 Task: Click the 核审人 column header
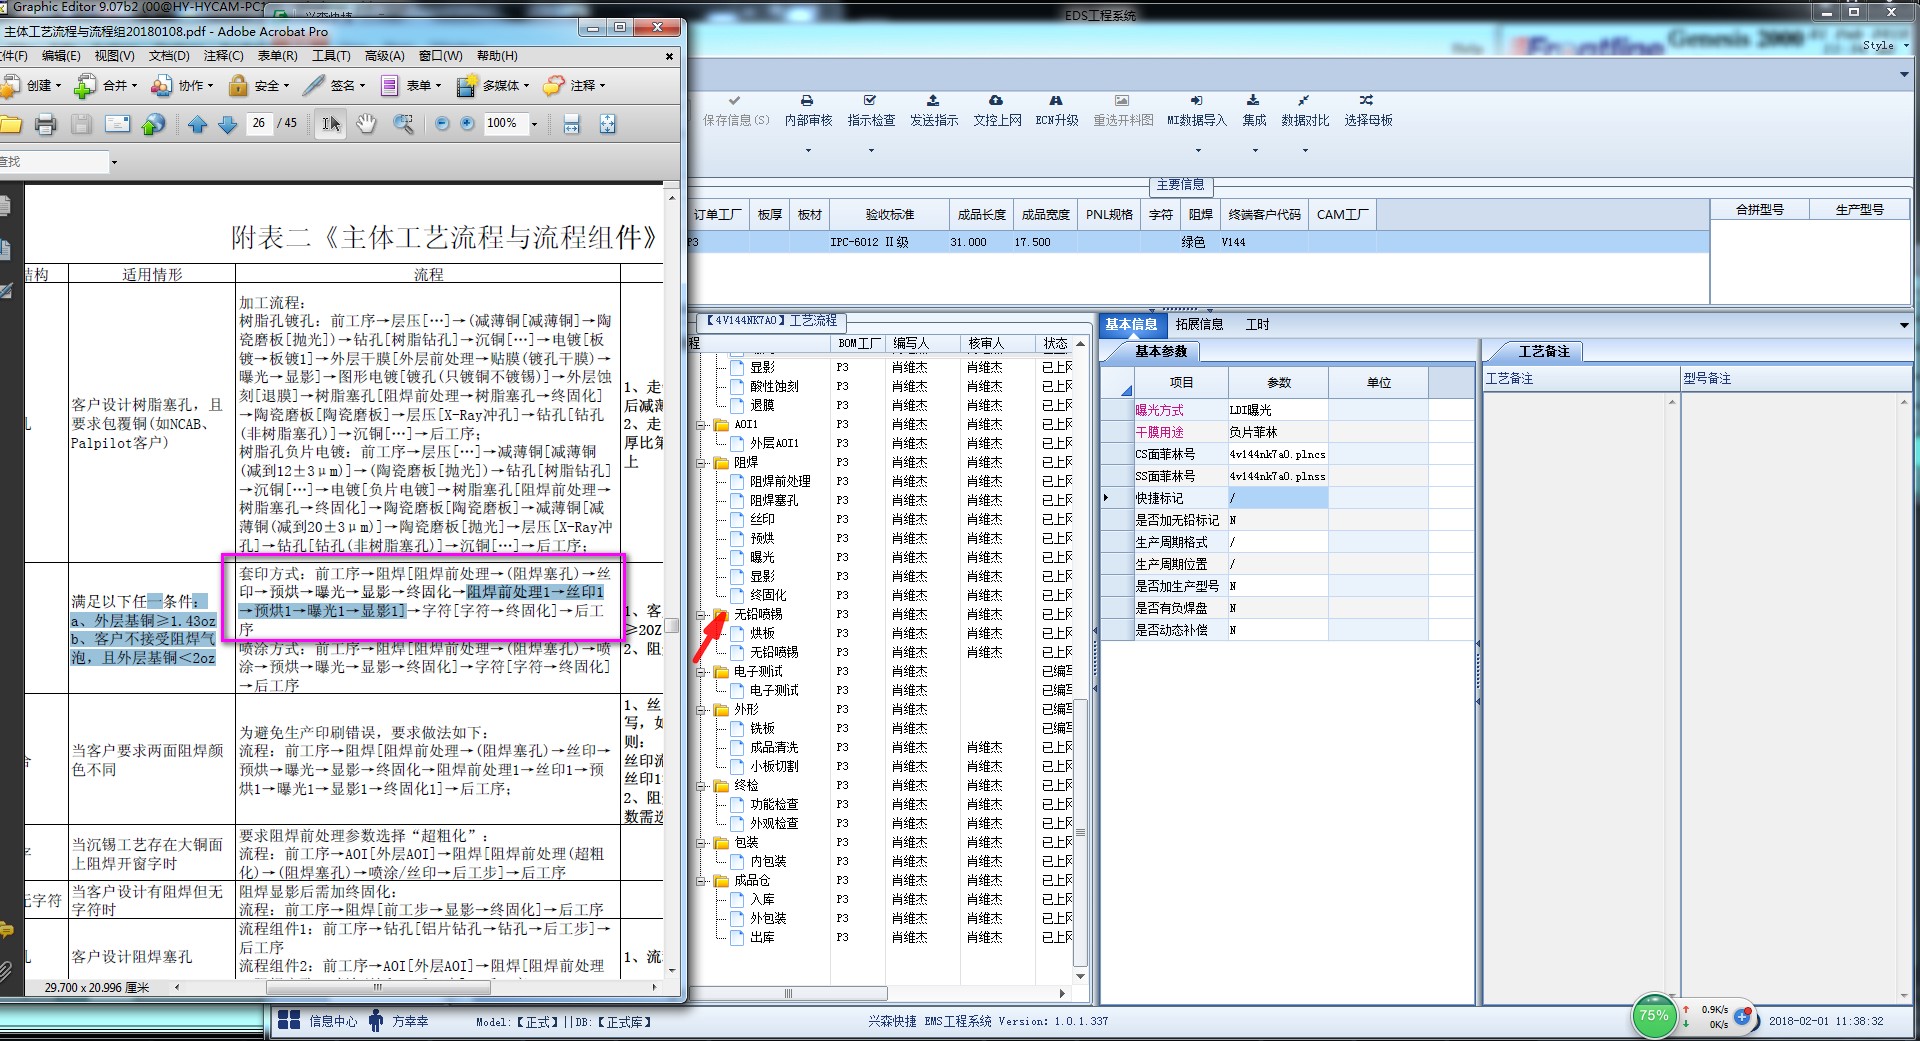tap(998, 343)
